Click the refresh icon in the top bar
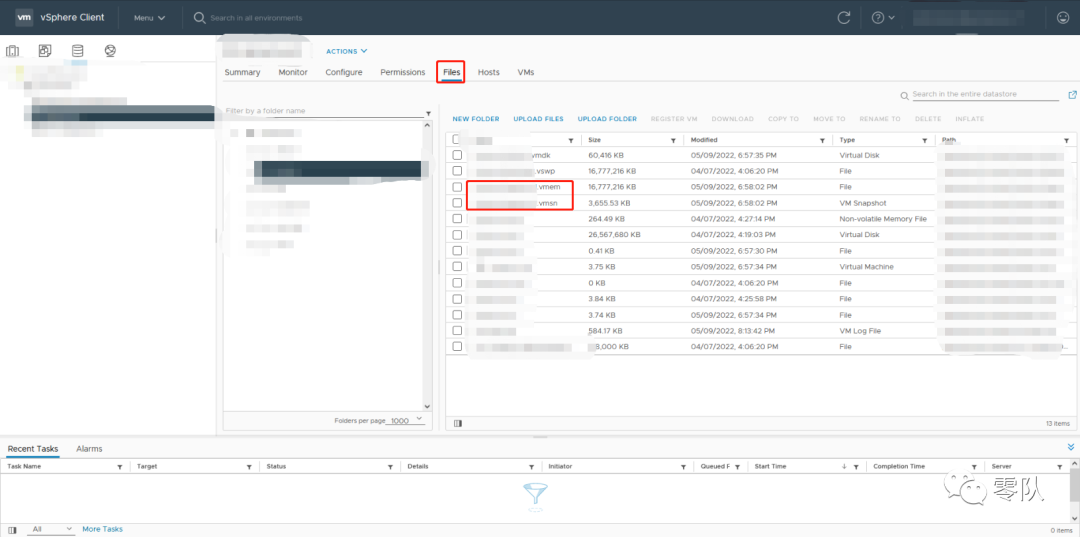The height and width of the screenshot is (537, 1080). click(844, 18)
